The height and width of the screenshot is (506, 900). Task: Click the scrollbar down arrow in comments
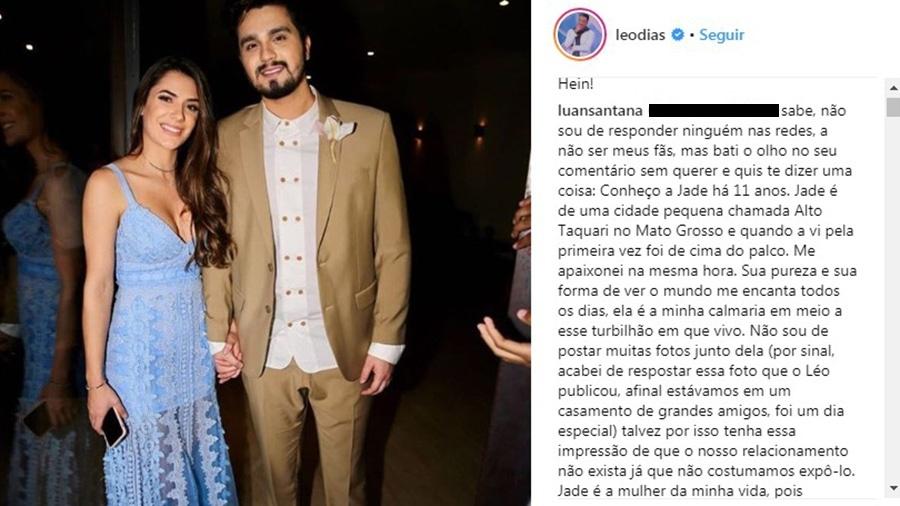coord(894,489)
